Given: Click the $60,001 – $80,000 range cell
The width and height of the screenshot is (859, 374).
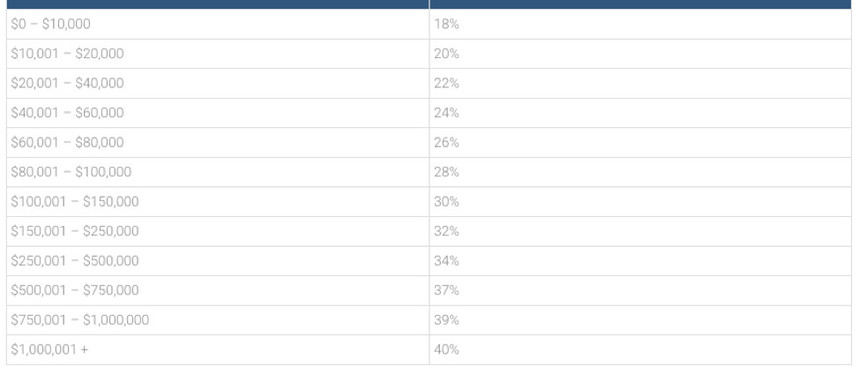Looking at the screenshot, I should tap(217, 142).
